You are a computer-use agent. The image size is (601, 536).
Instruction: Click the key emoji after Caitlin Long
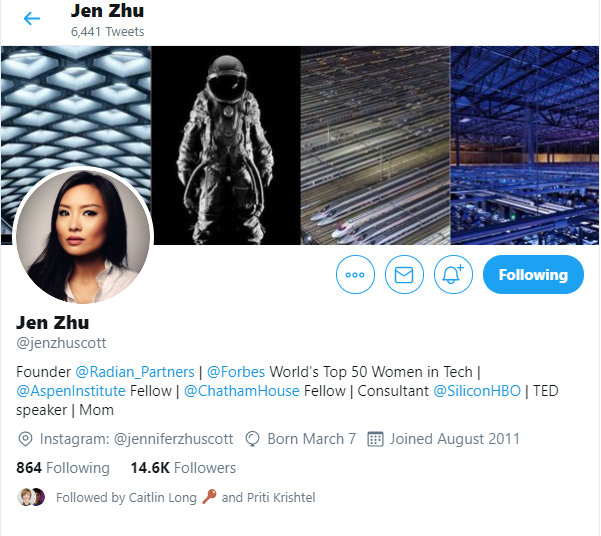point(209,497)
